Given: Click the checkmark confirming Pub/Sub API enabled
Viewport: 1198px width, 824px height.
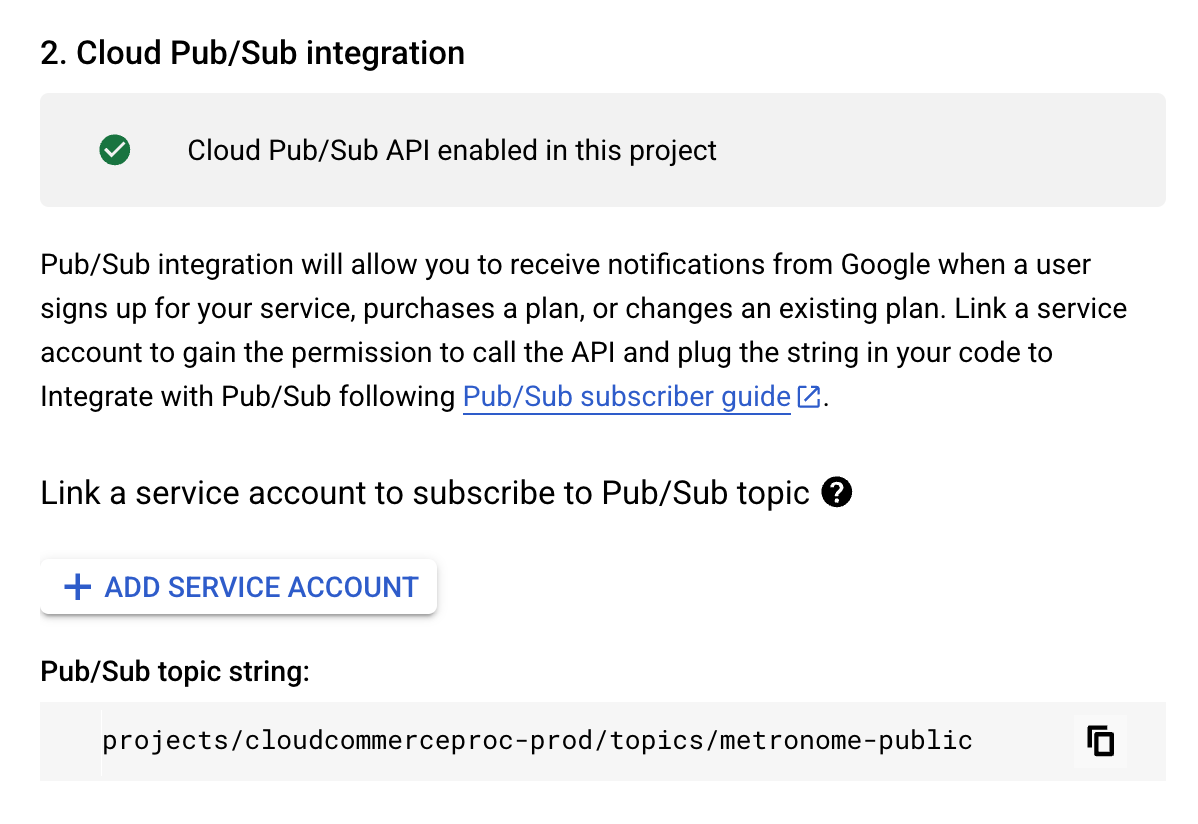Looking at the screenshot, I should pyautogui.click(x=114, y=149).
